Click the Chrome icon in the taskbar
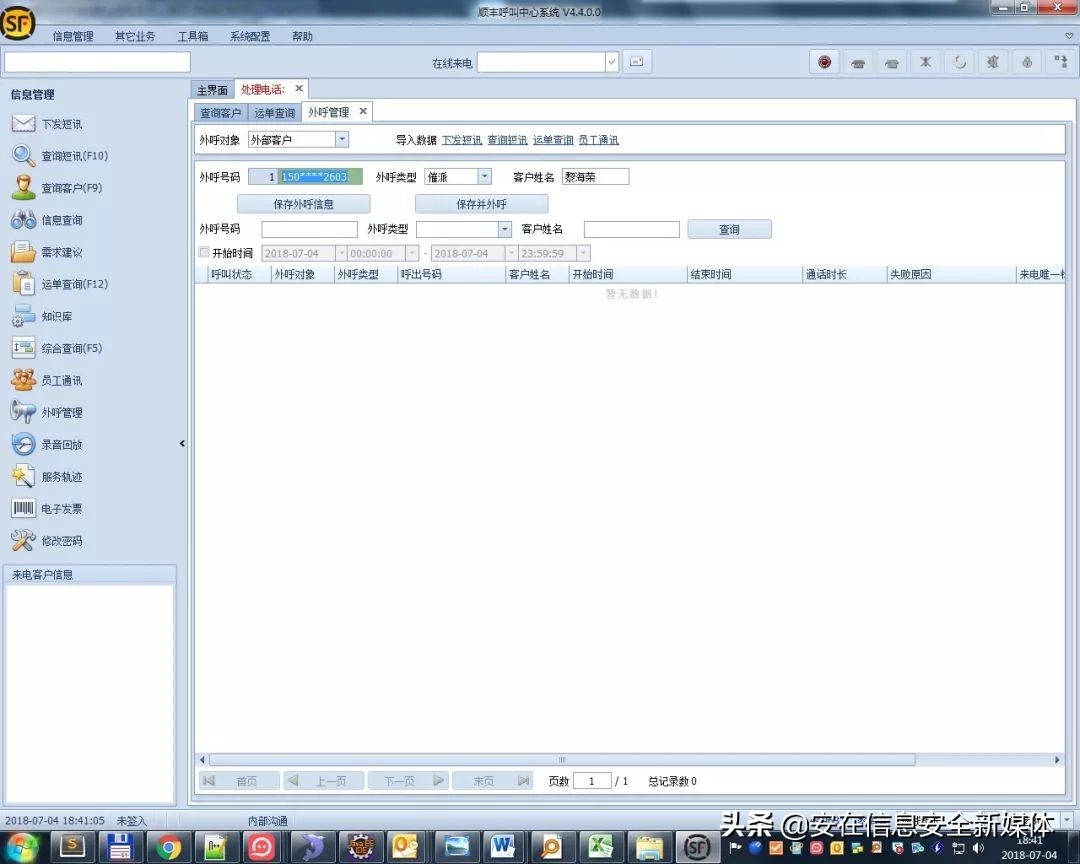 169,848
